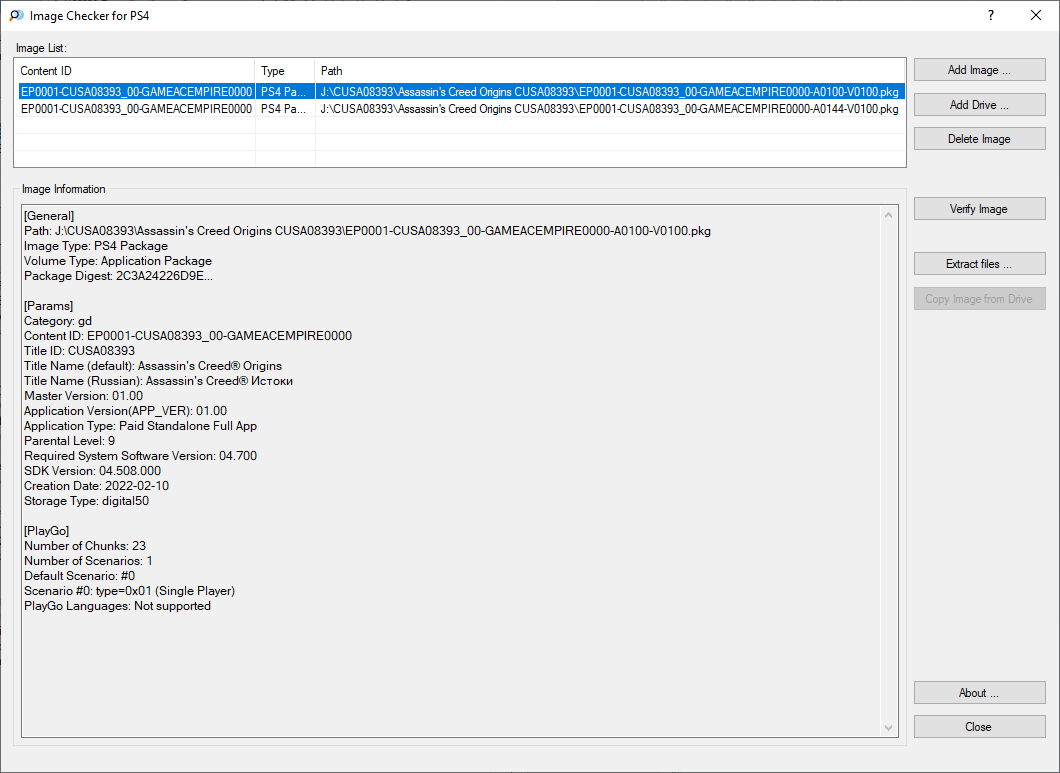Click the Required System Software Version line
This screenshot has height=773, width=1060.
click(140, 456)
